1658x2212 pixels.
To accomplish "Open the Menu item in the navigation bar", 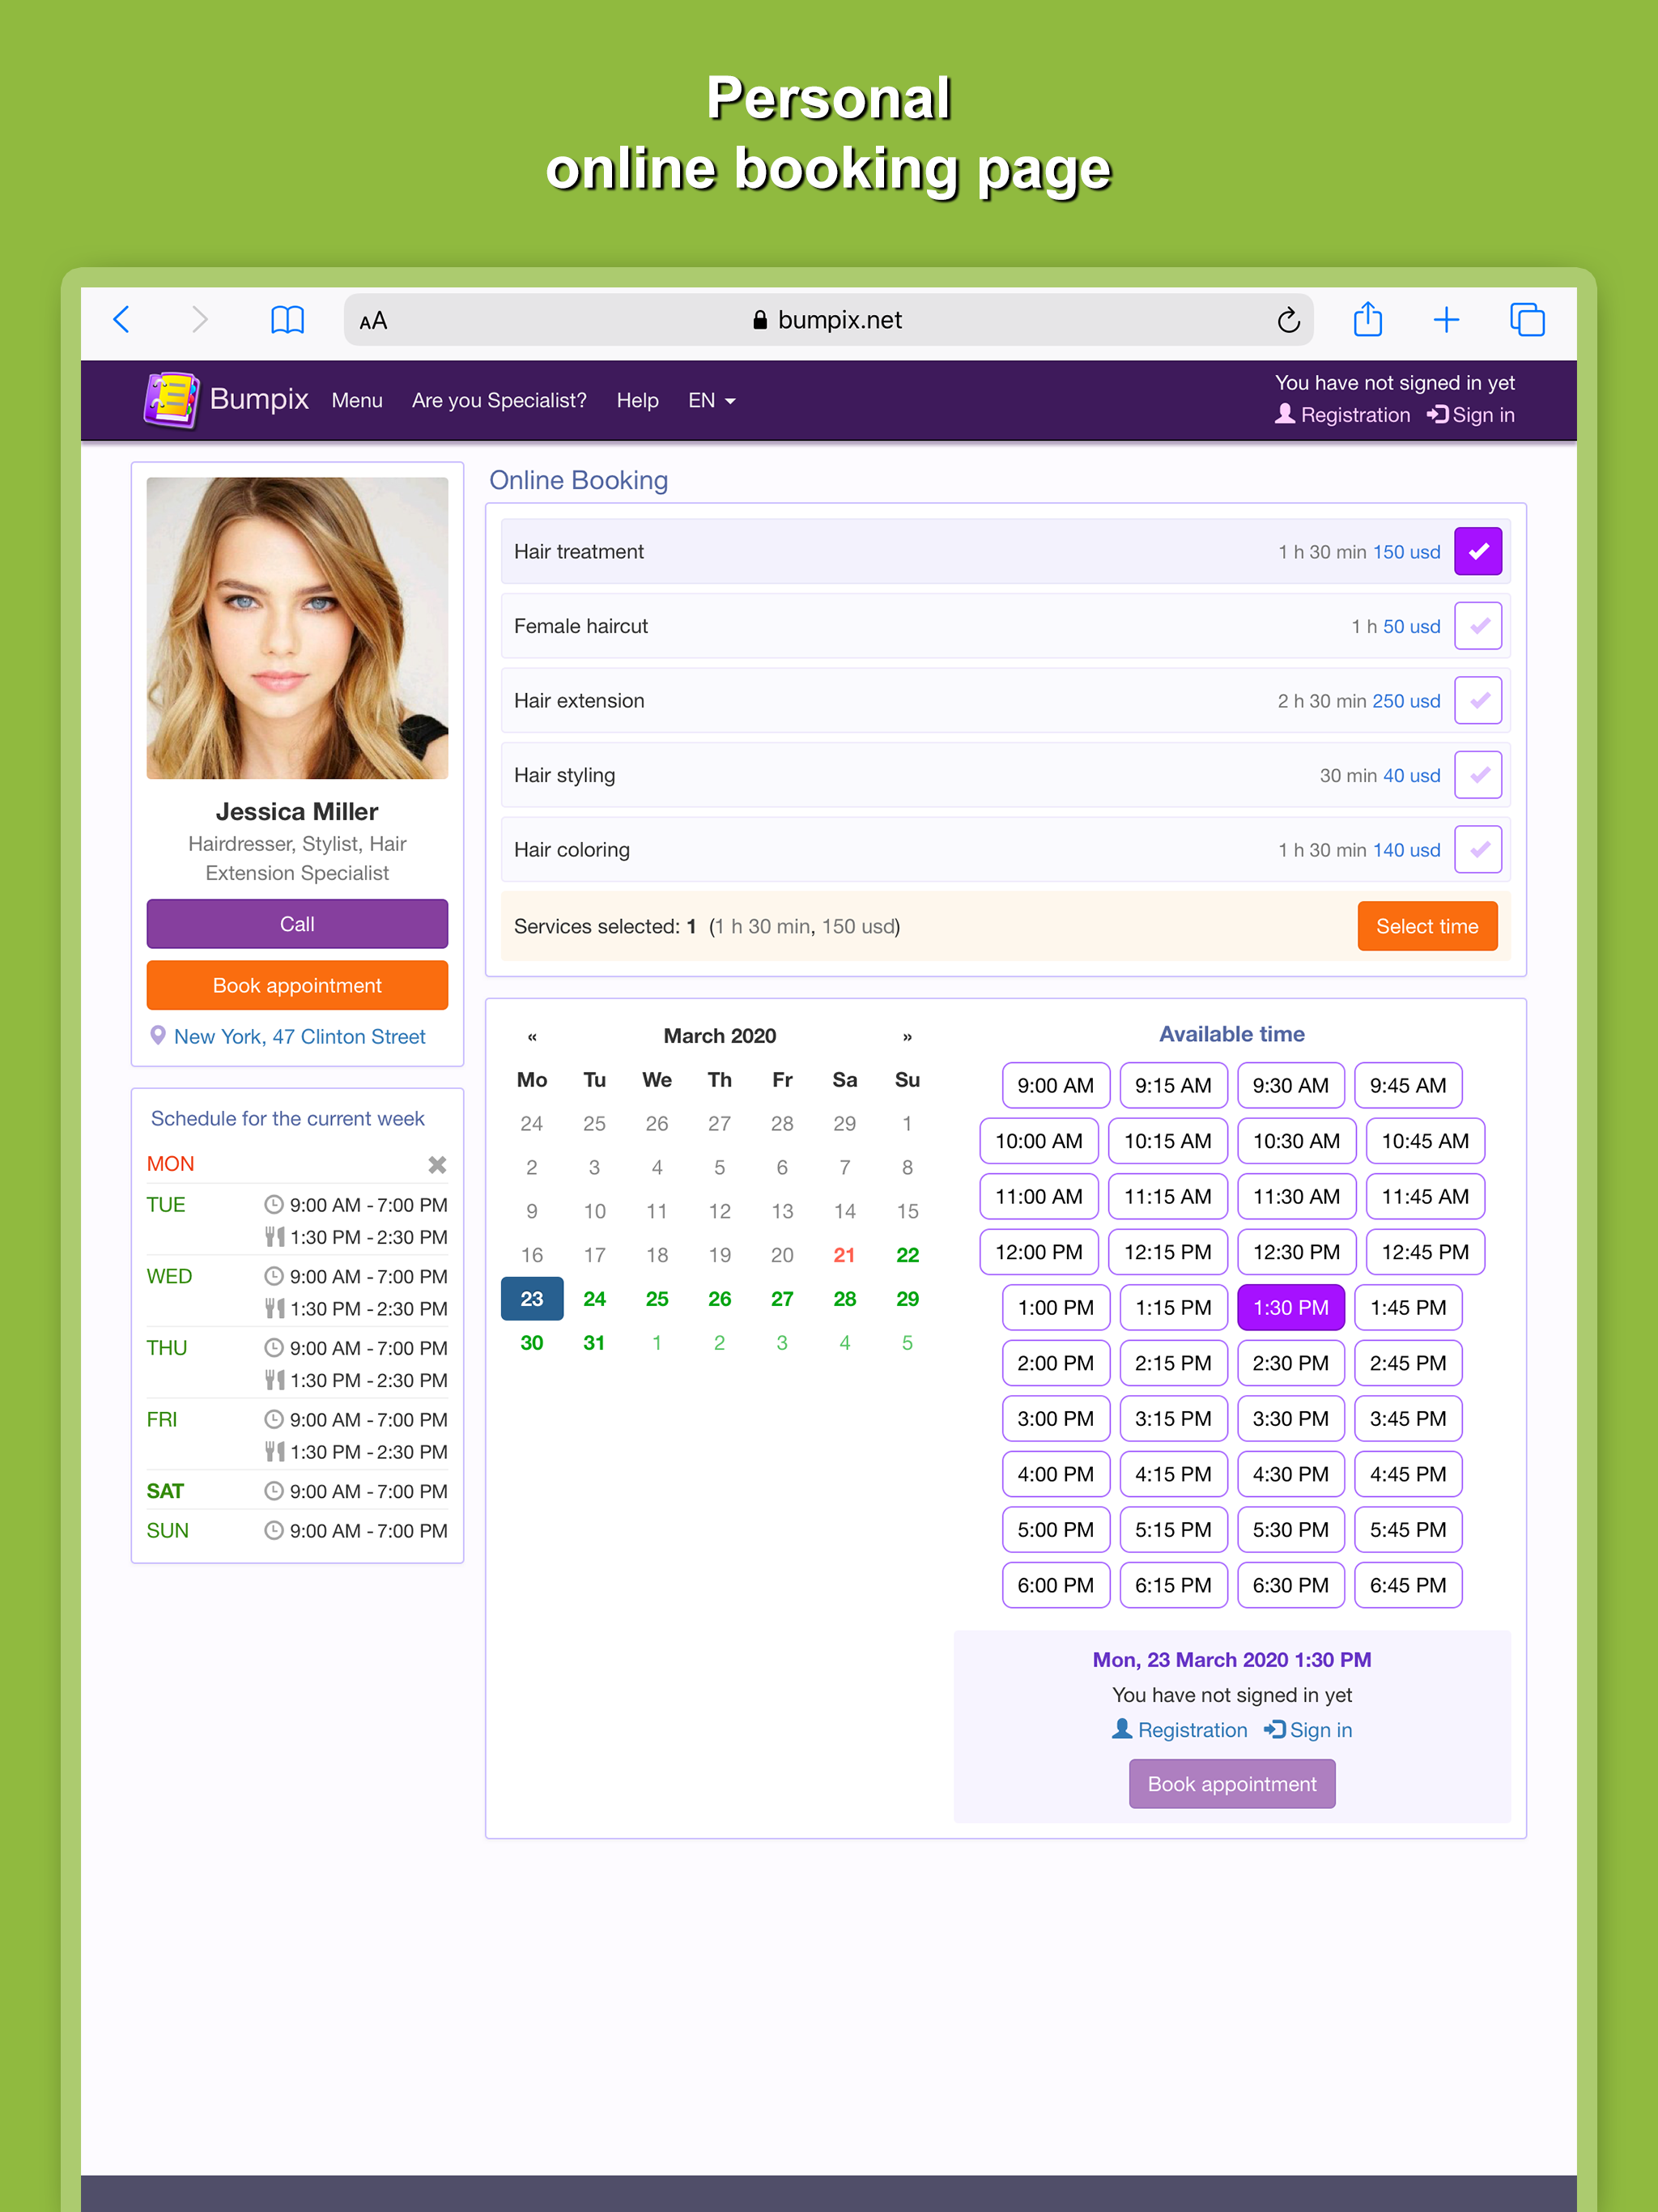I will pyautogui.click(x=357, y=400).
